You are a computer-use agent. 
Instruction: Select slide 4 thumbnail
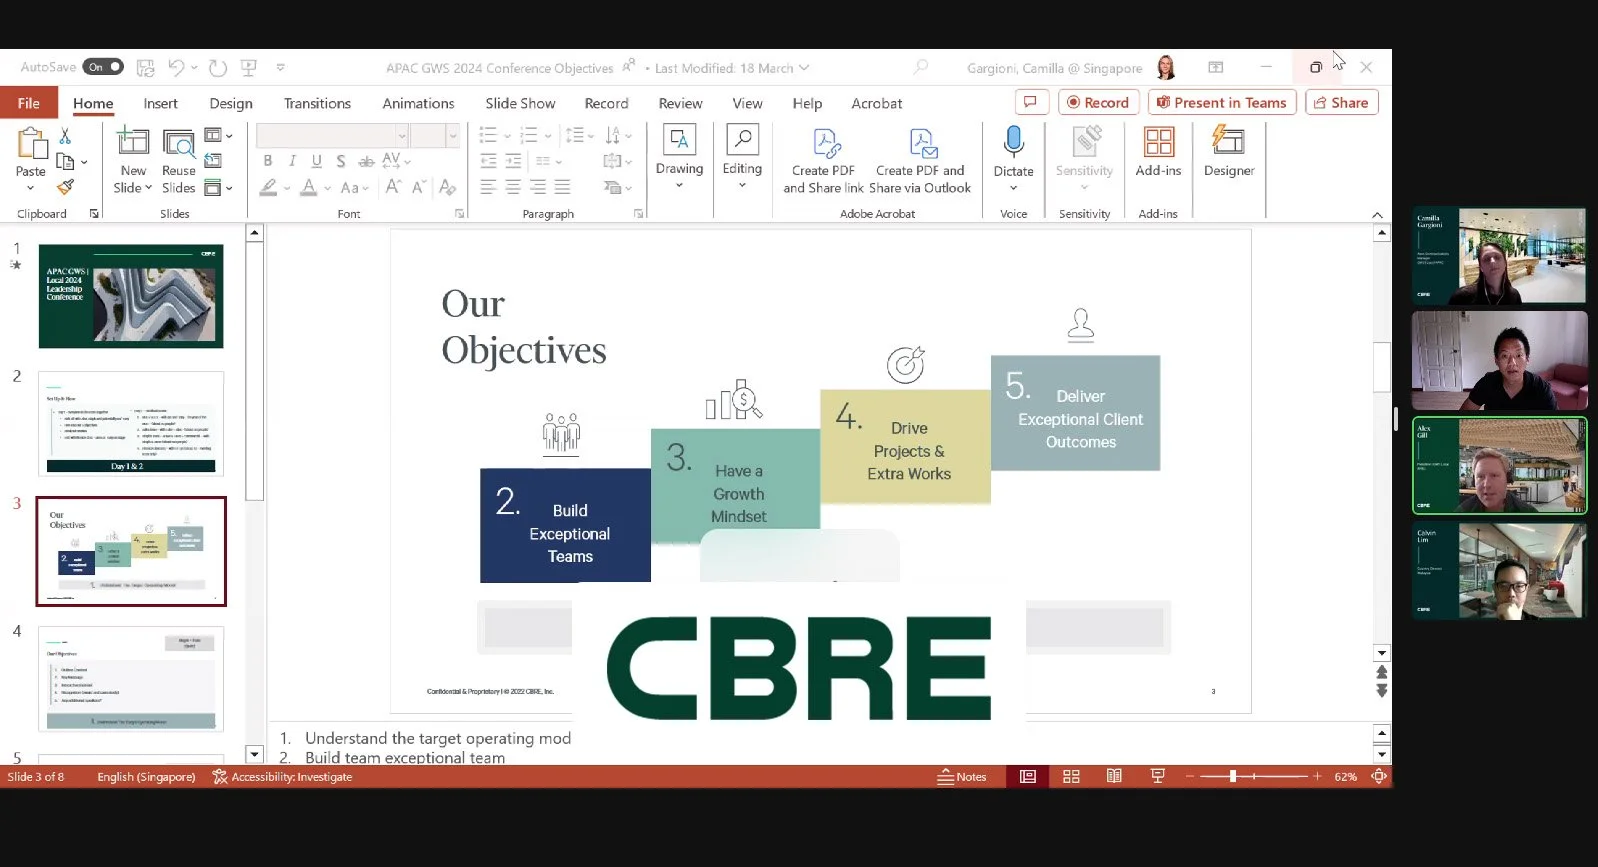(131, 679)
